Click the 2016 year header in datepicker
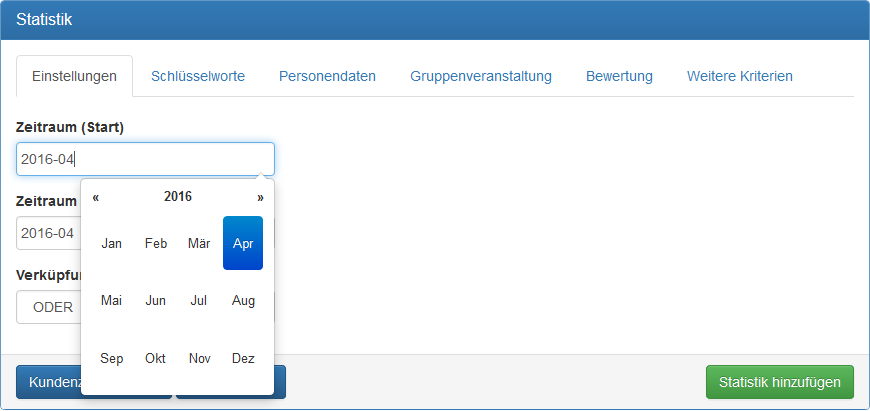 point(178,197)
